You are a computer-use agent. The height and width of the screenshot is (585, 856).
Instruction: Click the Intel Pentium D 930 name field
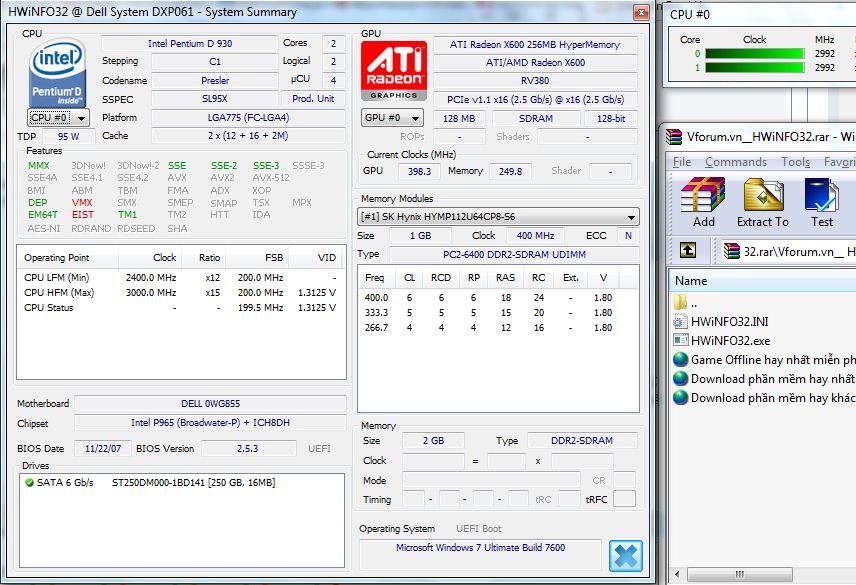tap(189, 44)
